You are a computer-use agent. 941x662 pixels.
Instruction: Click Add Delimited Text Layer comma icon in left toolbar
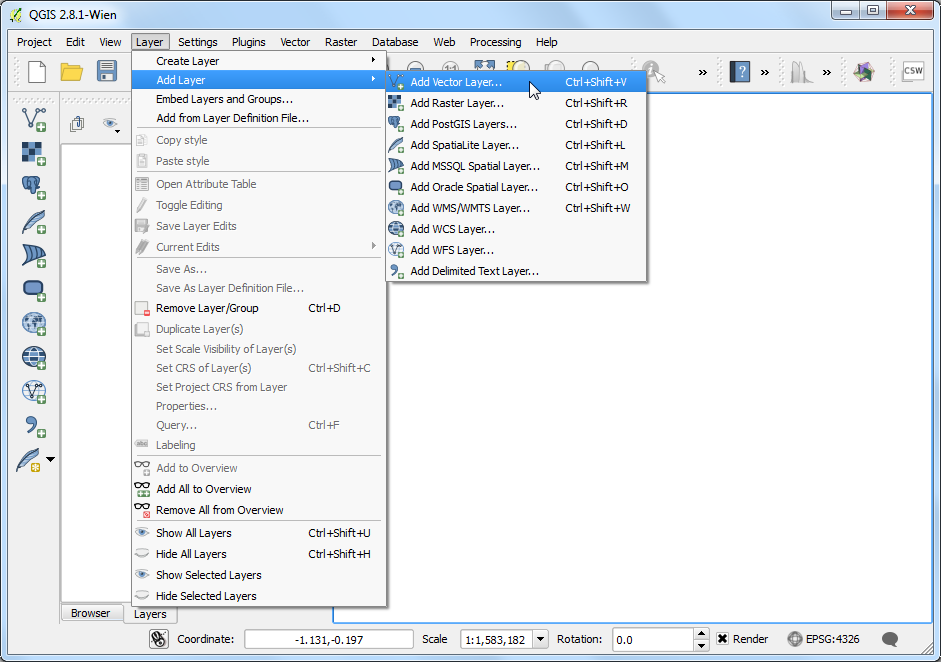tap(34, 426)
